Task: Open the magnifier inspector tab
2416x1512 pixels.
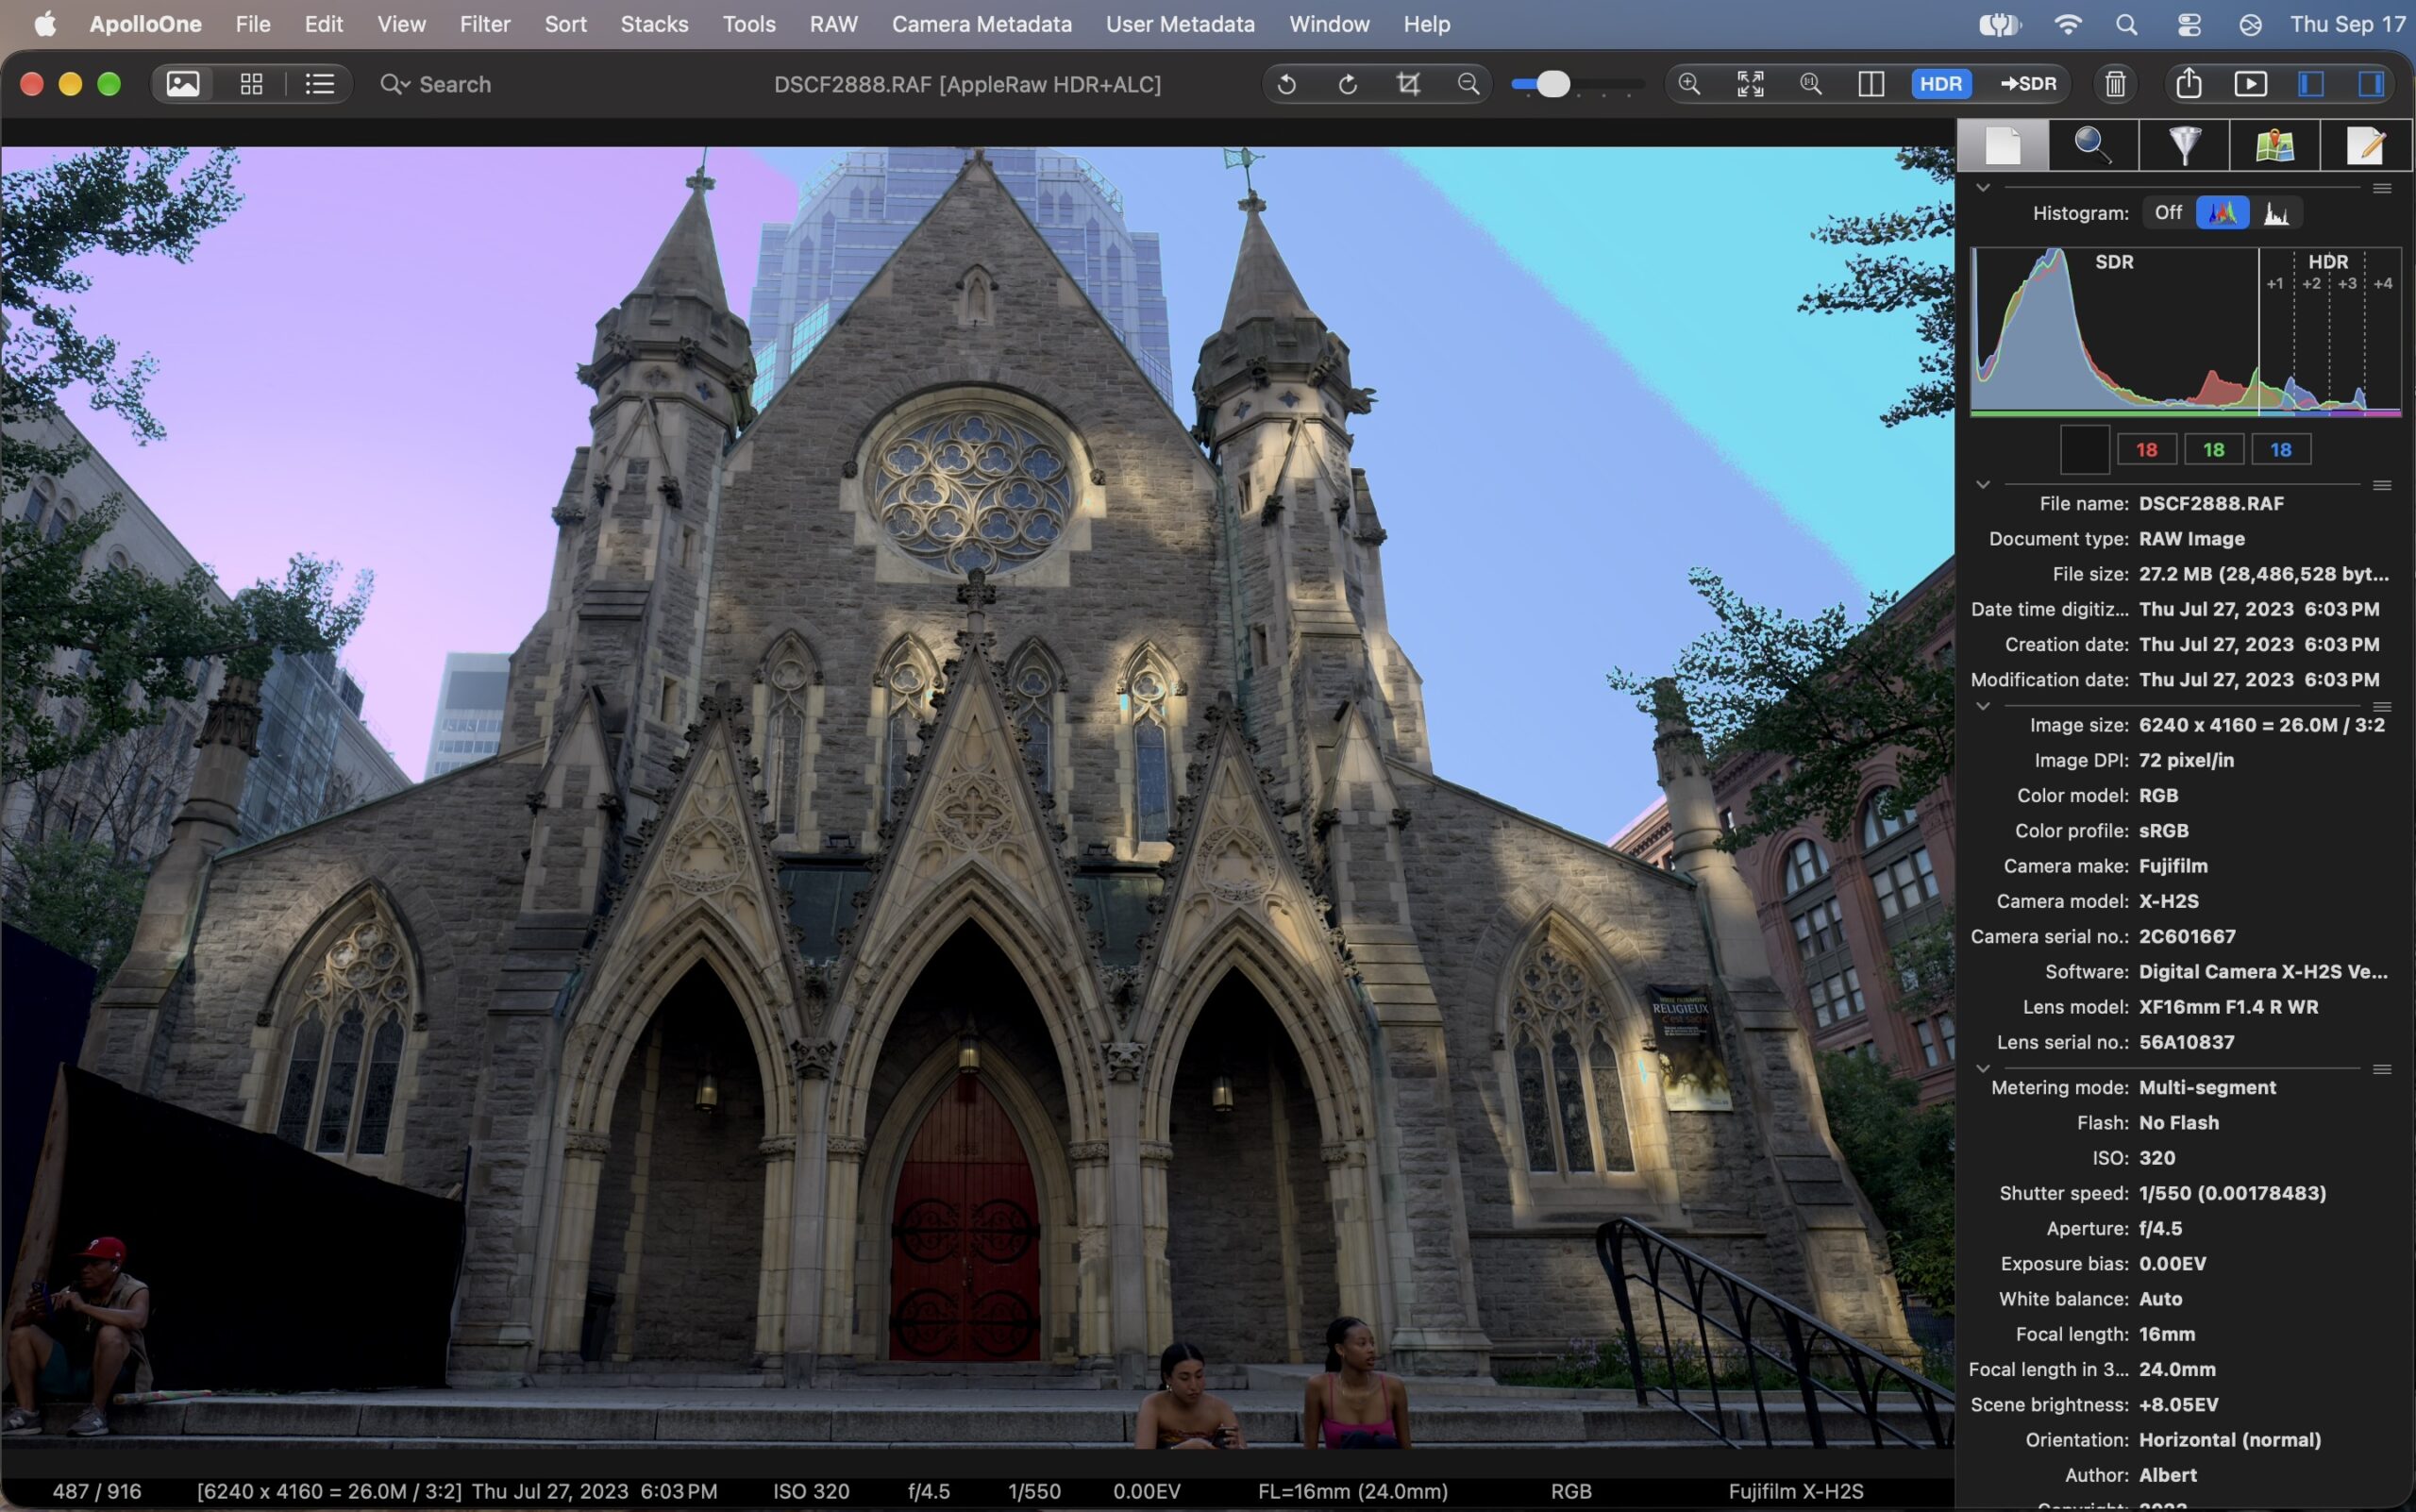Action: coord(2093,146)
